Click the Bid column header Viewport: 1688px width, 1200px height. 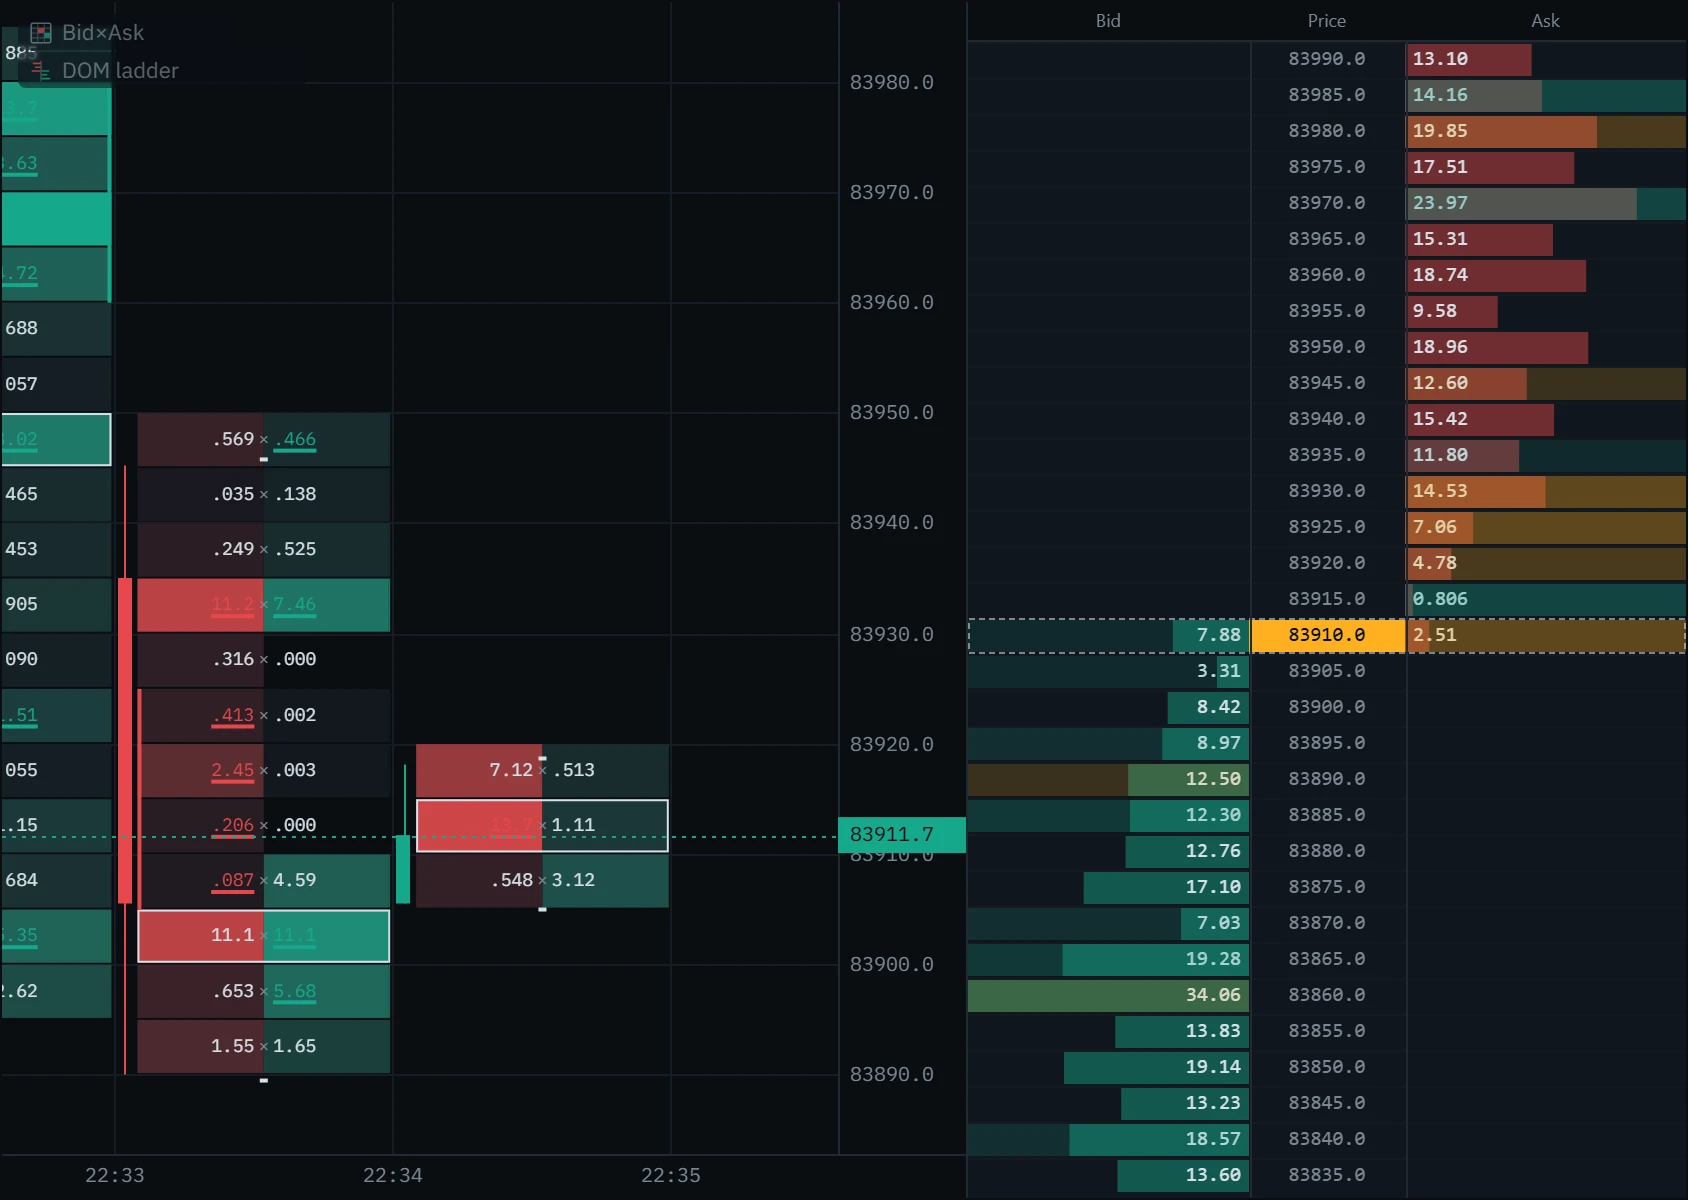click(x=1108, y=21)
